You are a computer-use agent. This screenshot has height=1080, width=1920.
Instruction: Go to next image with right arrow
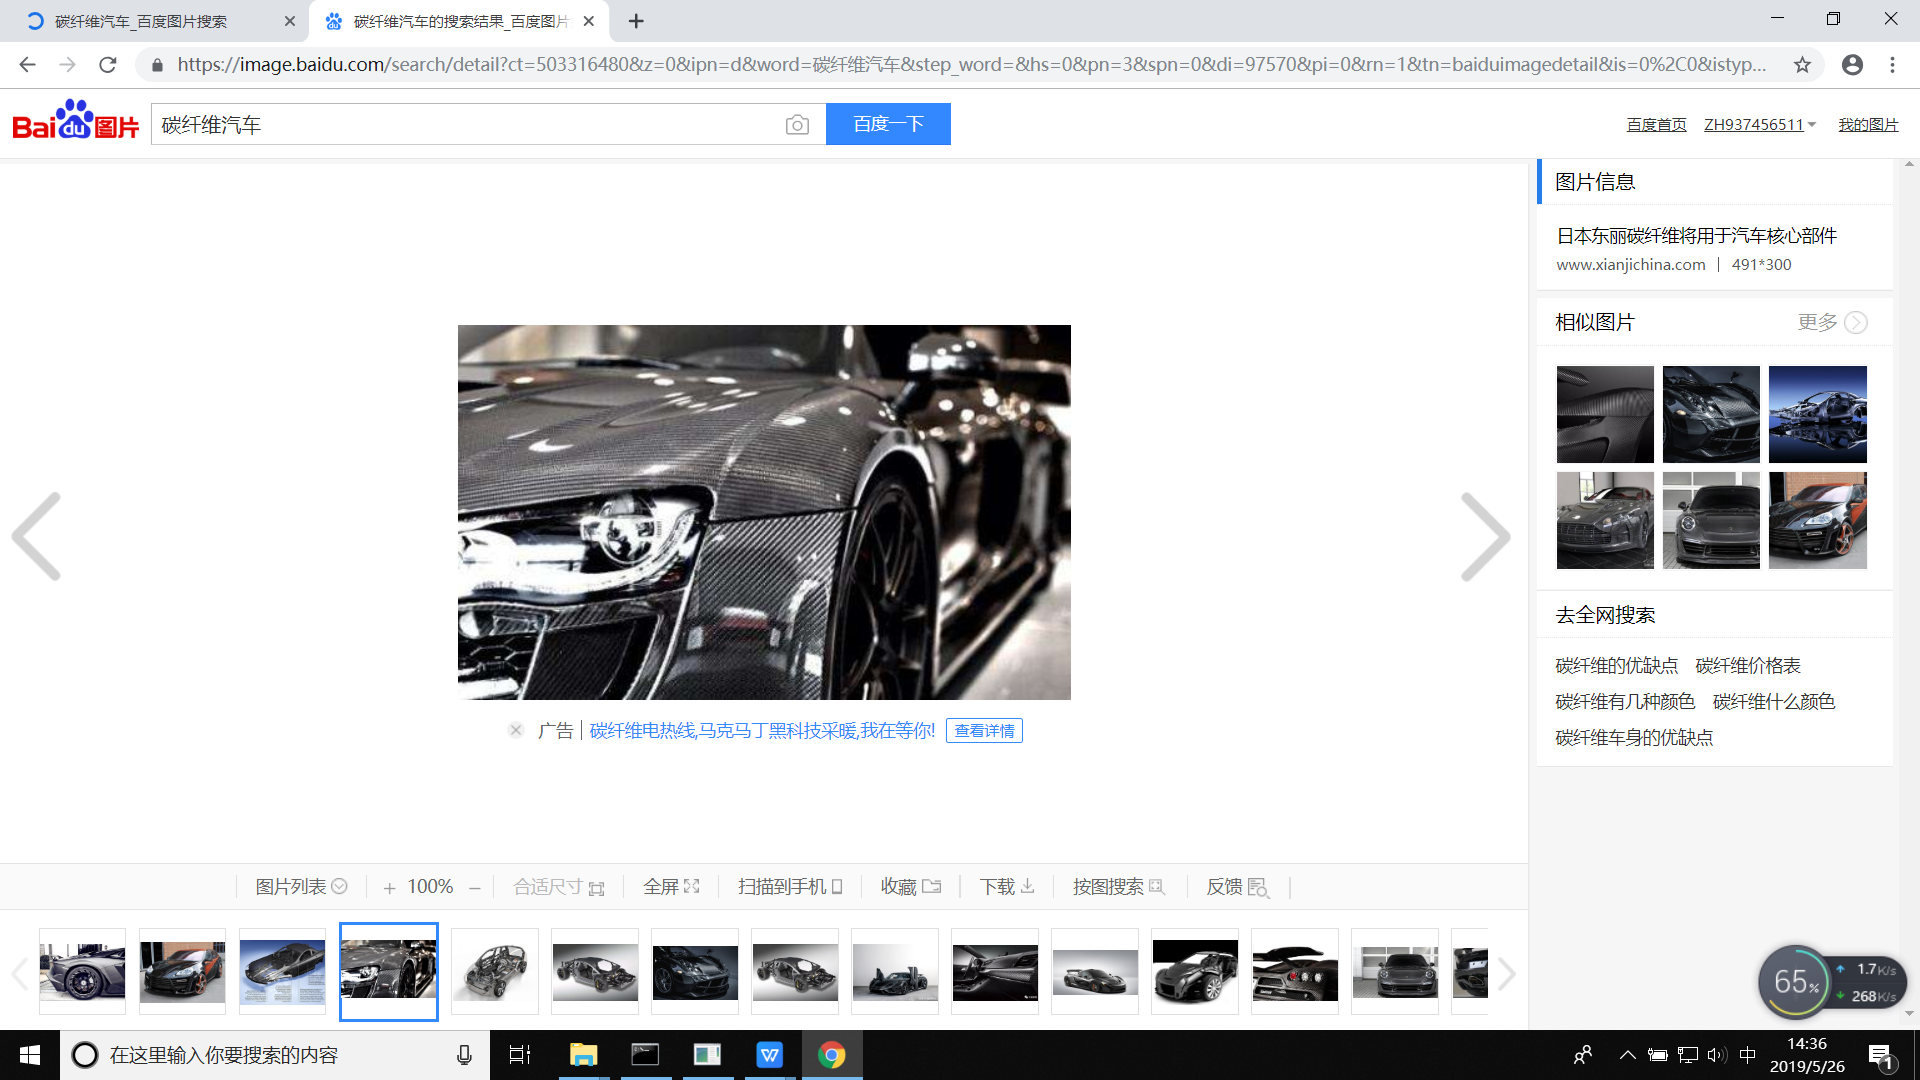(x=1485, y=537)
